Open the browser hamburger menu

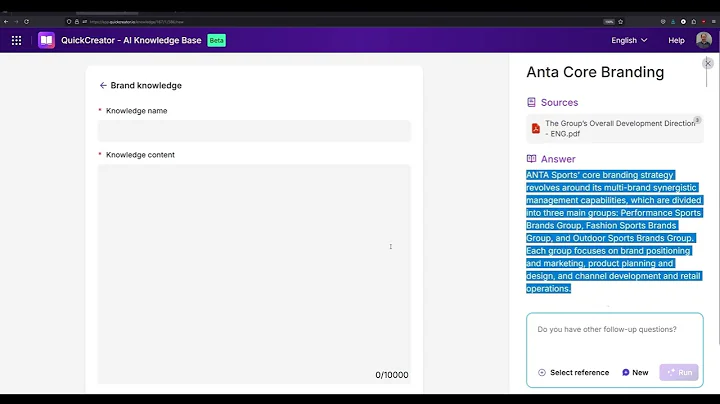click(714, 22)
